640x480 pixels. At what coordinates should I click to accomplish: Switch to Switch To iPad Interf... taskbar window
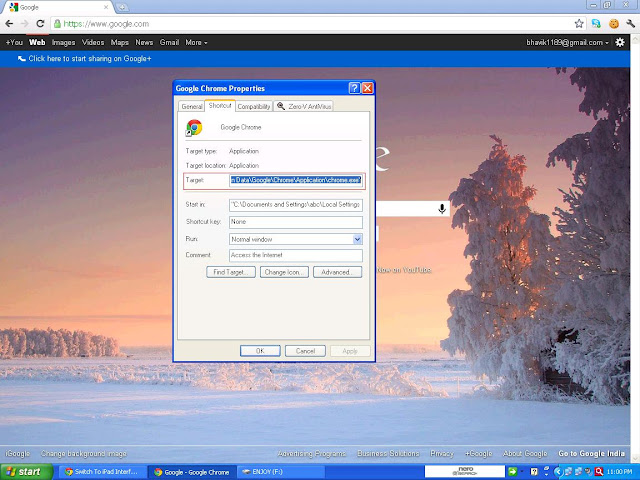101,472
